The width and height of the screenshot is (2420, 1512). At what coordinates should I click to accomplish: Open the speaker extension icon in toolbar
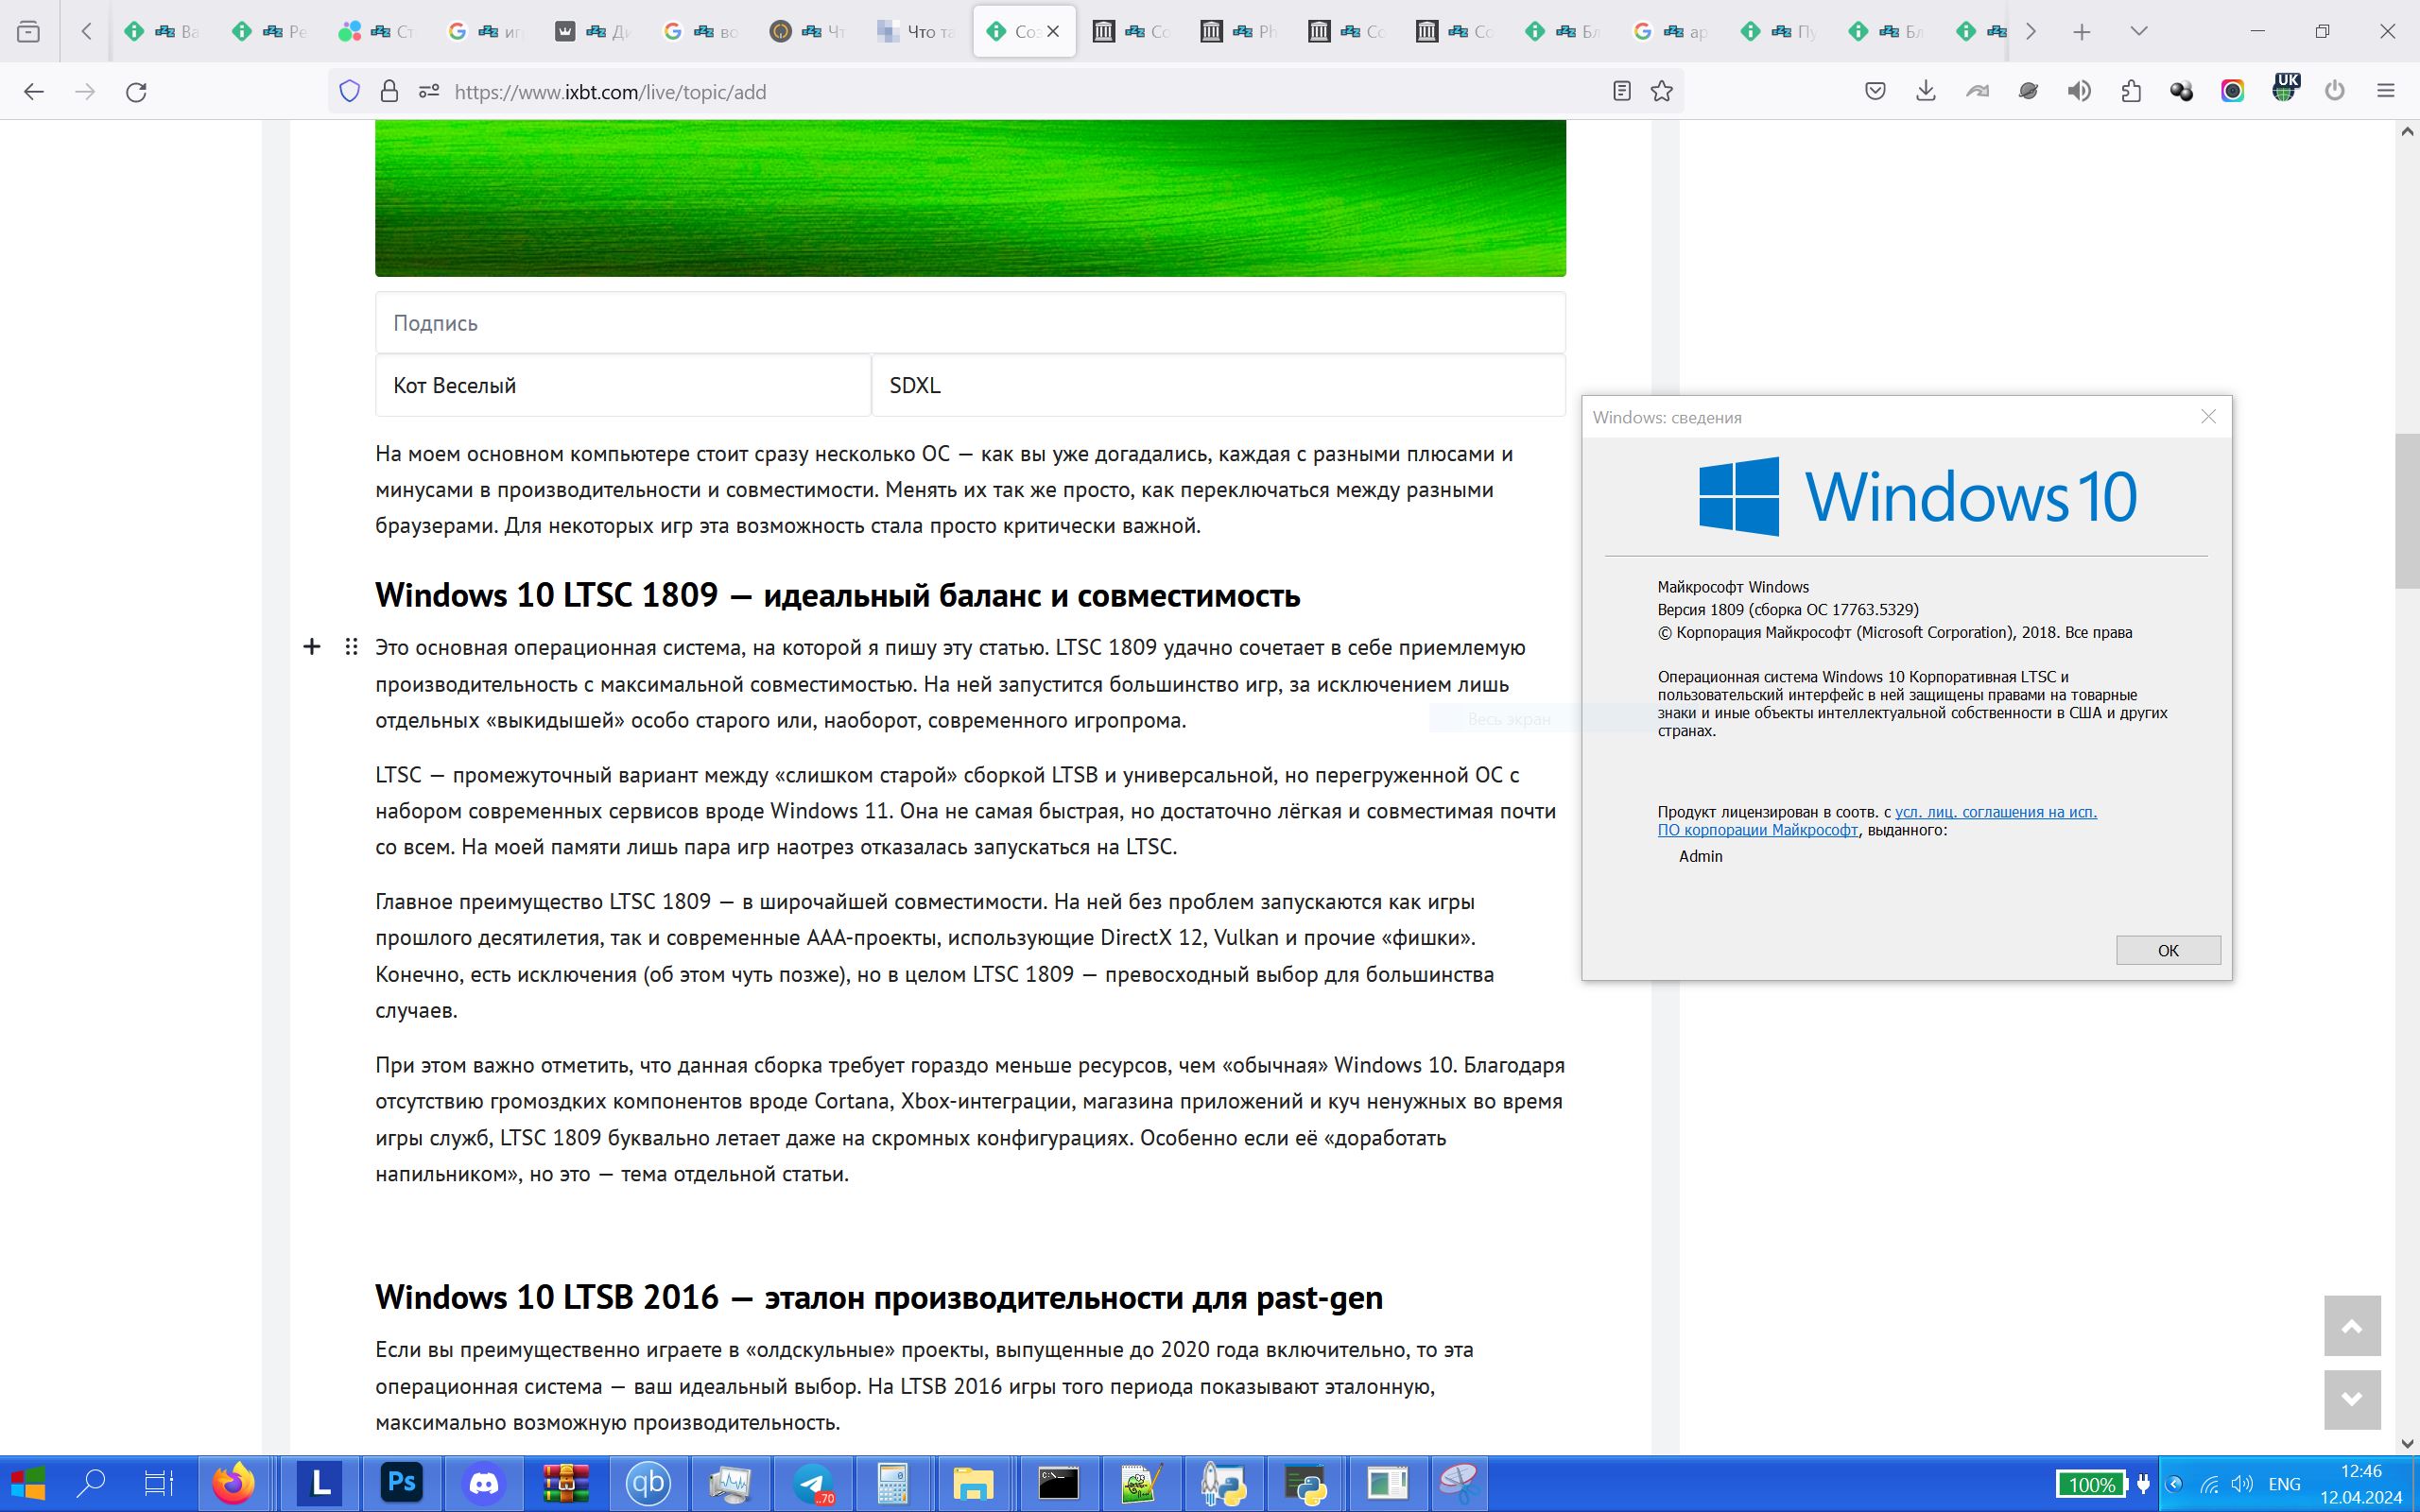coord(2079,91)
